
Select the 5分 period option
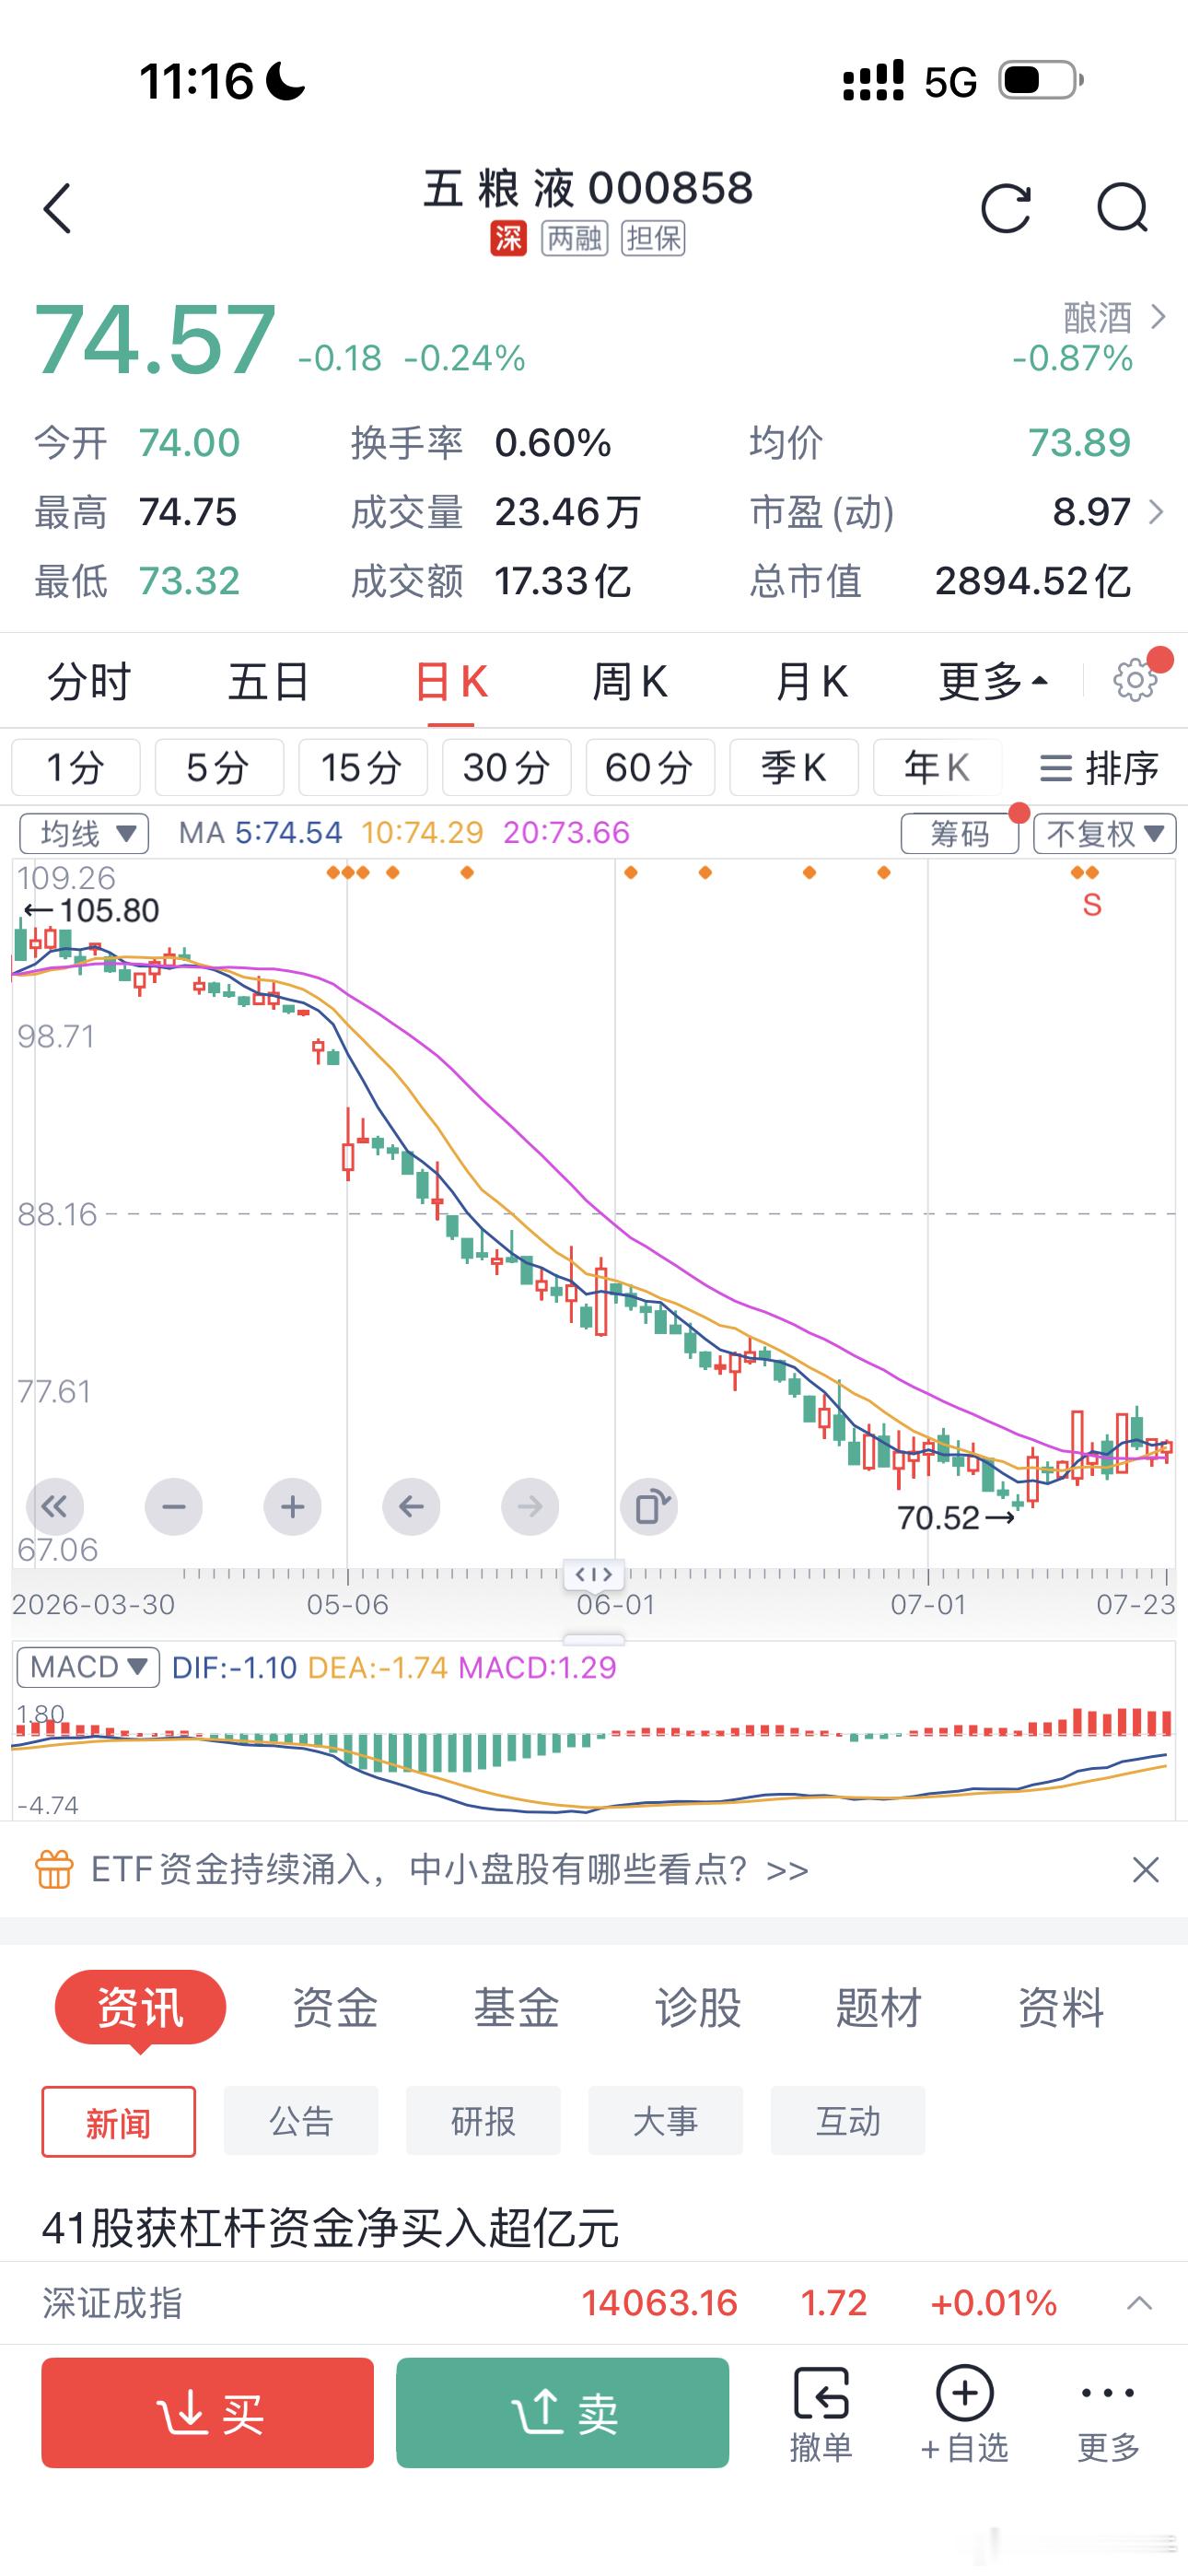click(219, 767)
